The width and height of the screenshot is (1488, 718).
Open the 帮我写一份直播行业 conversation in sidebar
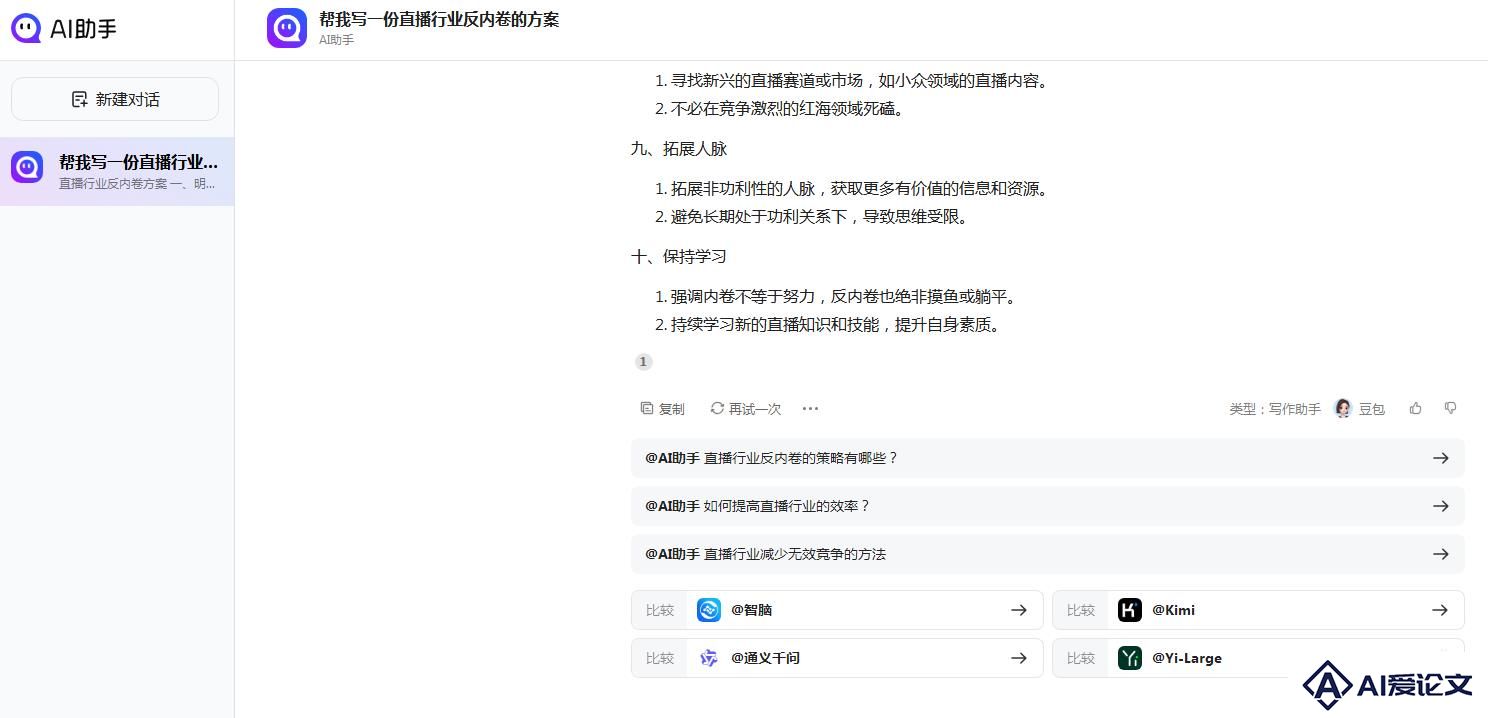(117, 171)
